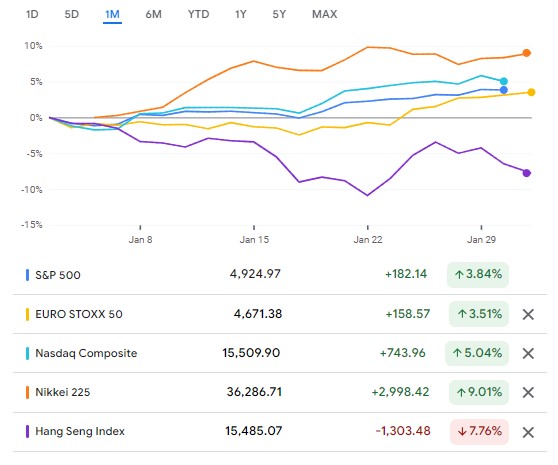This screenshot has width=558, height=465.
Task: Click the +743.96 point change
Action: pos(402,353)
